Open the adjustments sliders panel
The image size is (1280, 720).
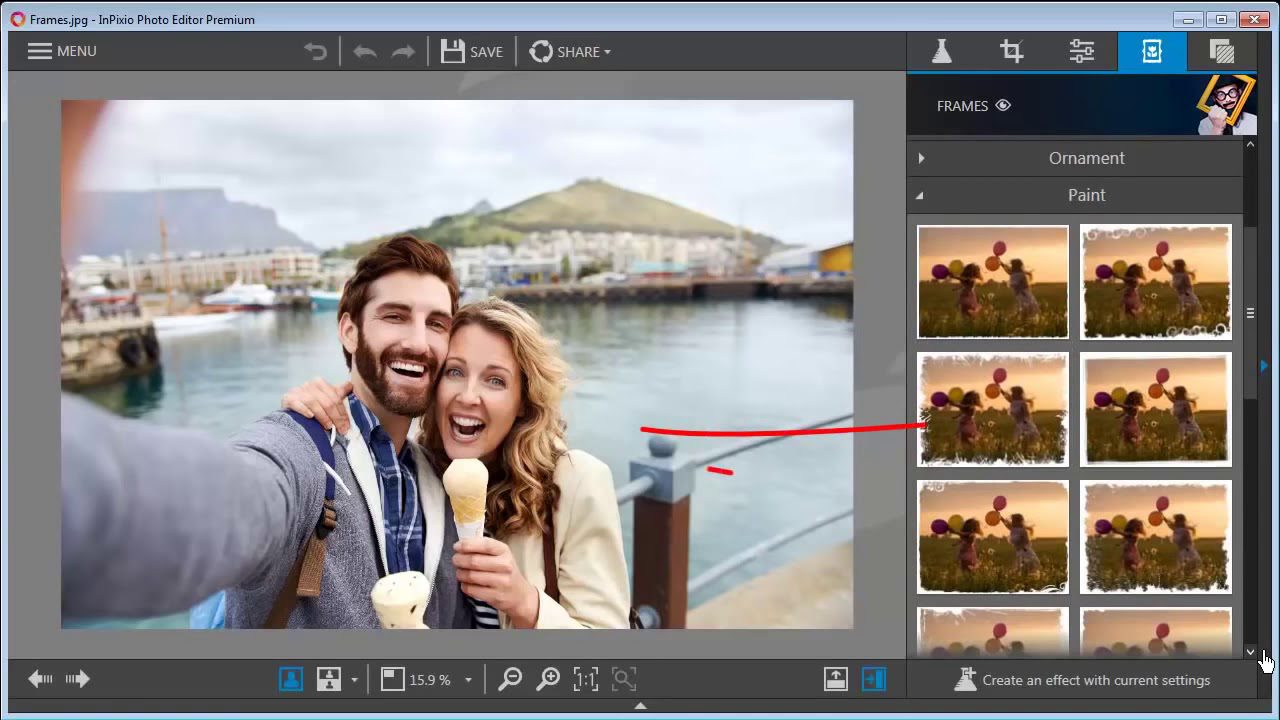pyautogui.click(x=1081, y=51)
